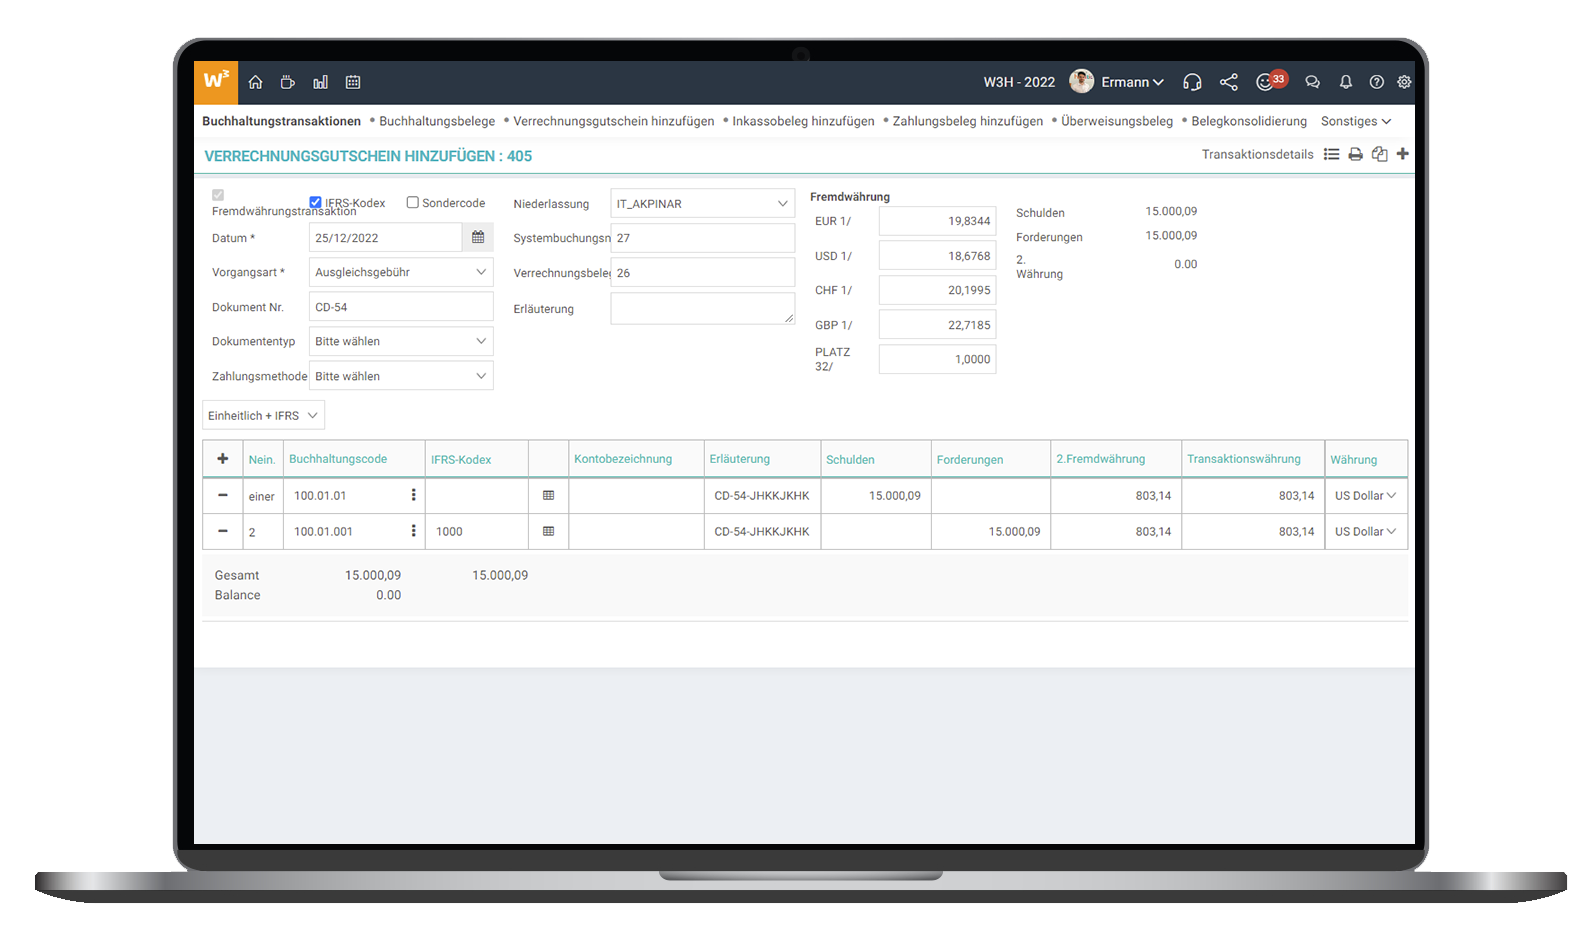The image size is (1595, 932).
Task: Open the settings gear icon
Action: (1404, 82)
